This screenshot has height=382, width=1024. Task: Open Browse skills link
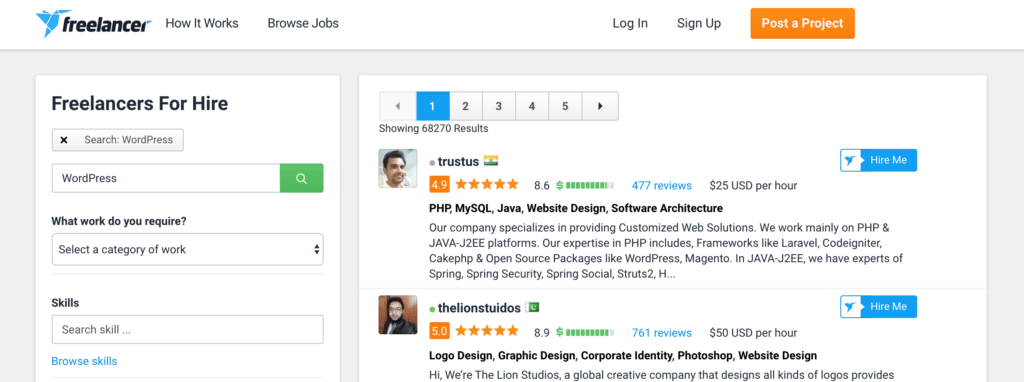(x=84, y=361)
